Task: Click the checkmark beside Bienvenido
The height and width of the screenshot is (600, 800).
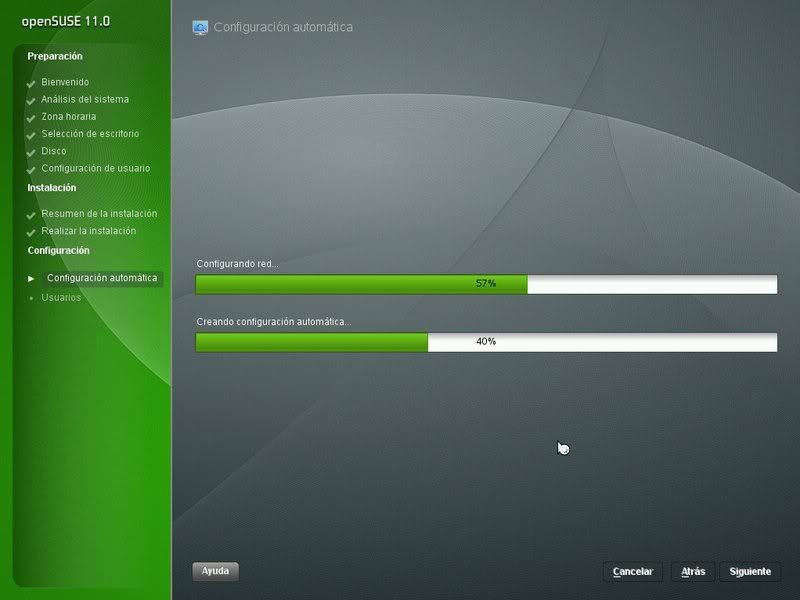Action: 31,83
